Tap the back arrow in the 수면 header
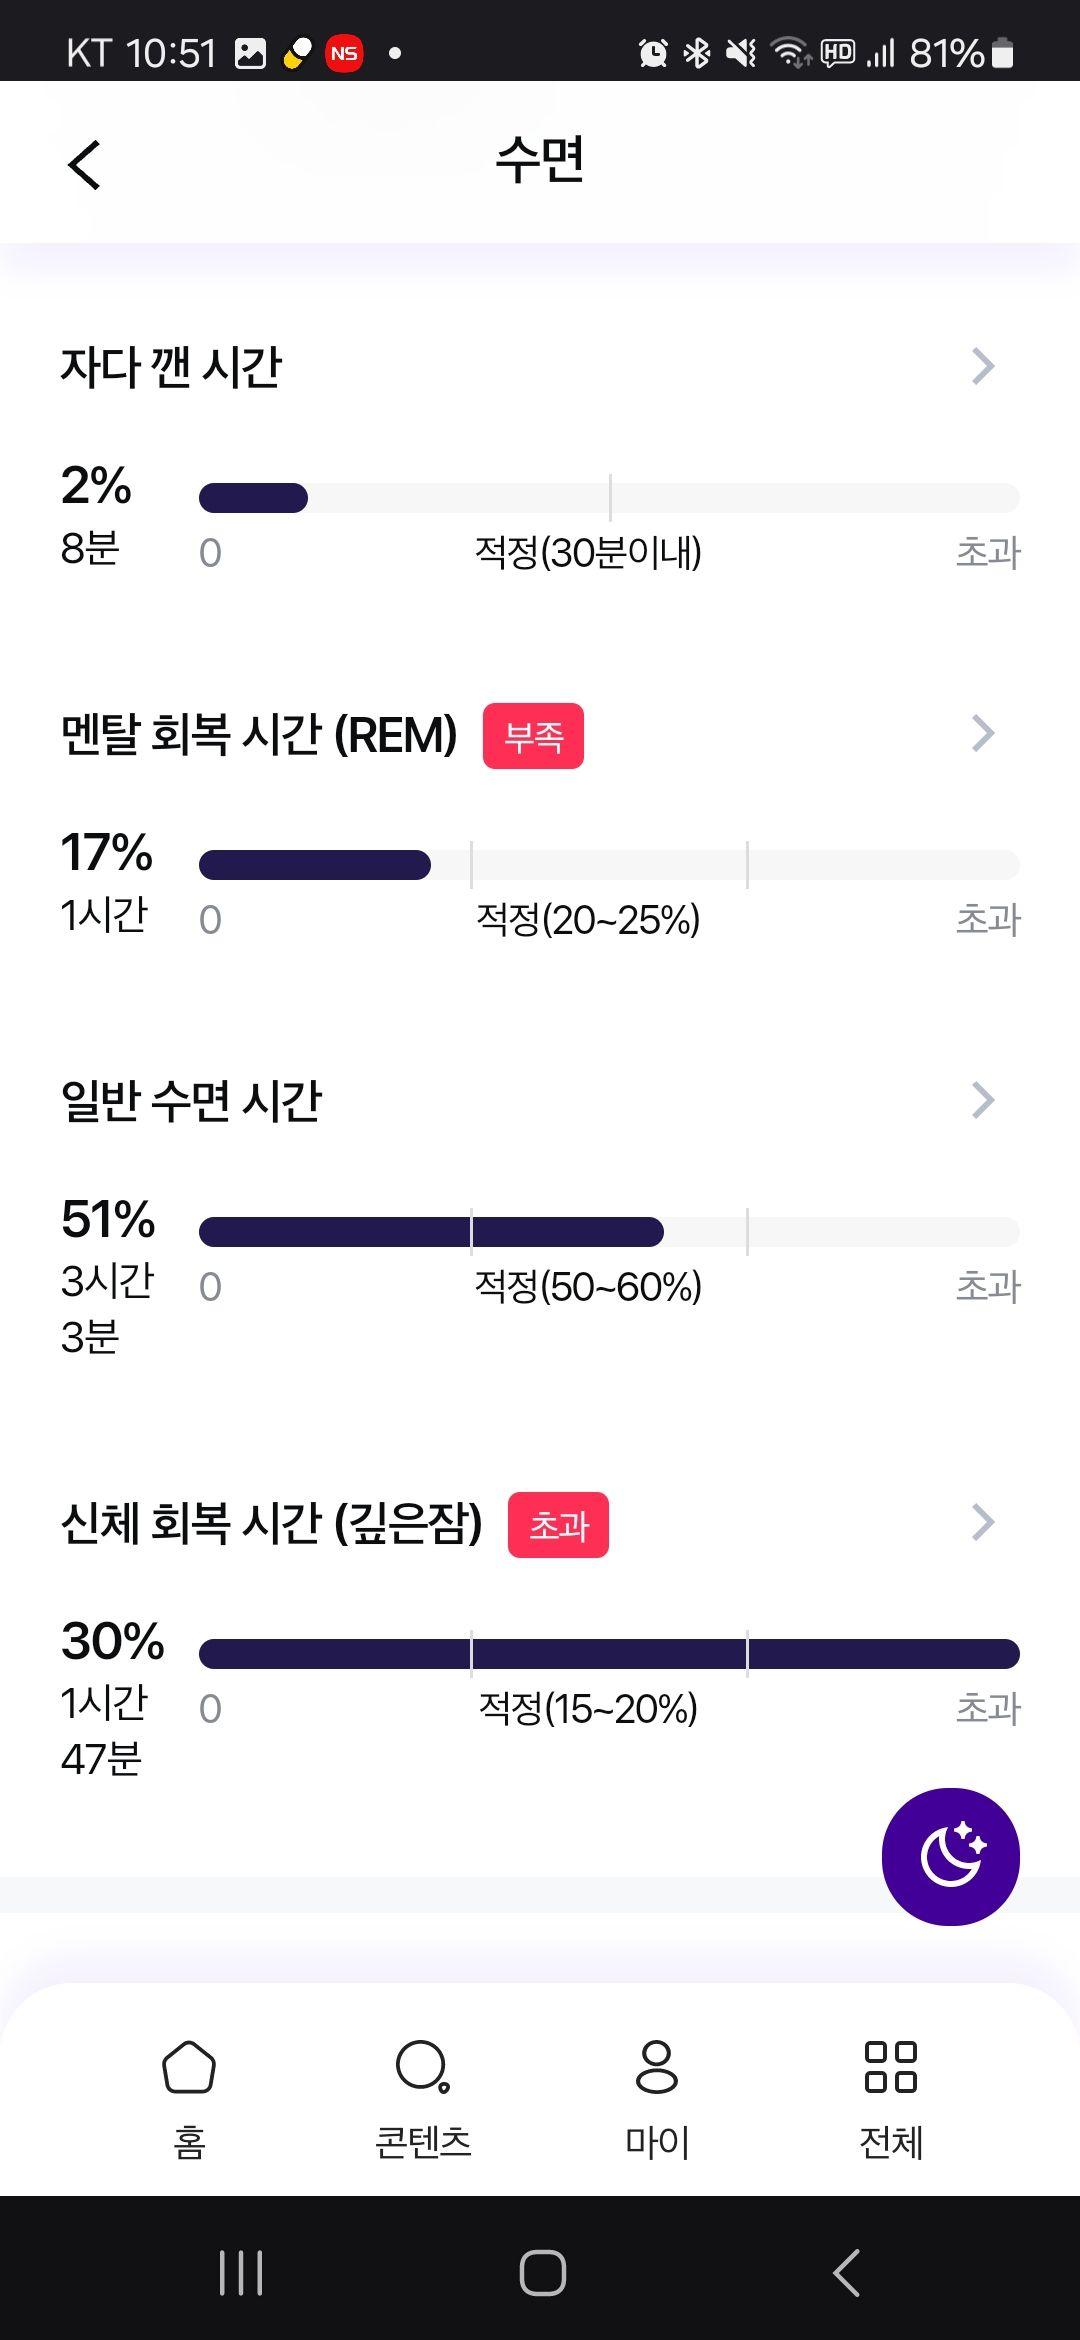Viewport: 1080px width, 2340px height. tap(84, 164)
